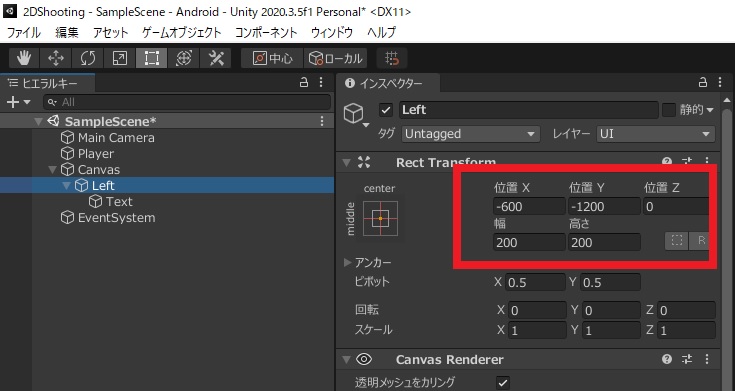Click the 回転 Z field
735x391 pixels.
(686, 310)
